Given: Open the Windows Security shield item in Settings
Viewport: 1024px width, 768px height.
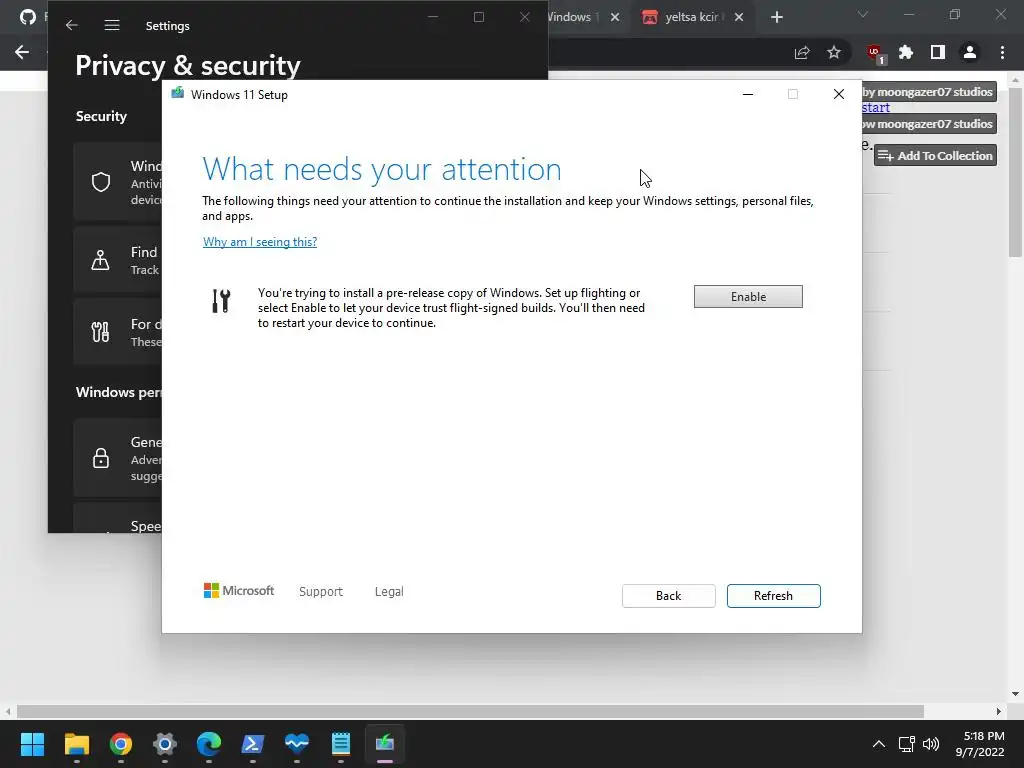Looking at the screenshot, I should point(101,182).
